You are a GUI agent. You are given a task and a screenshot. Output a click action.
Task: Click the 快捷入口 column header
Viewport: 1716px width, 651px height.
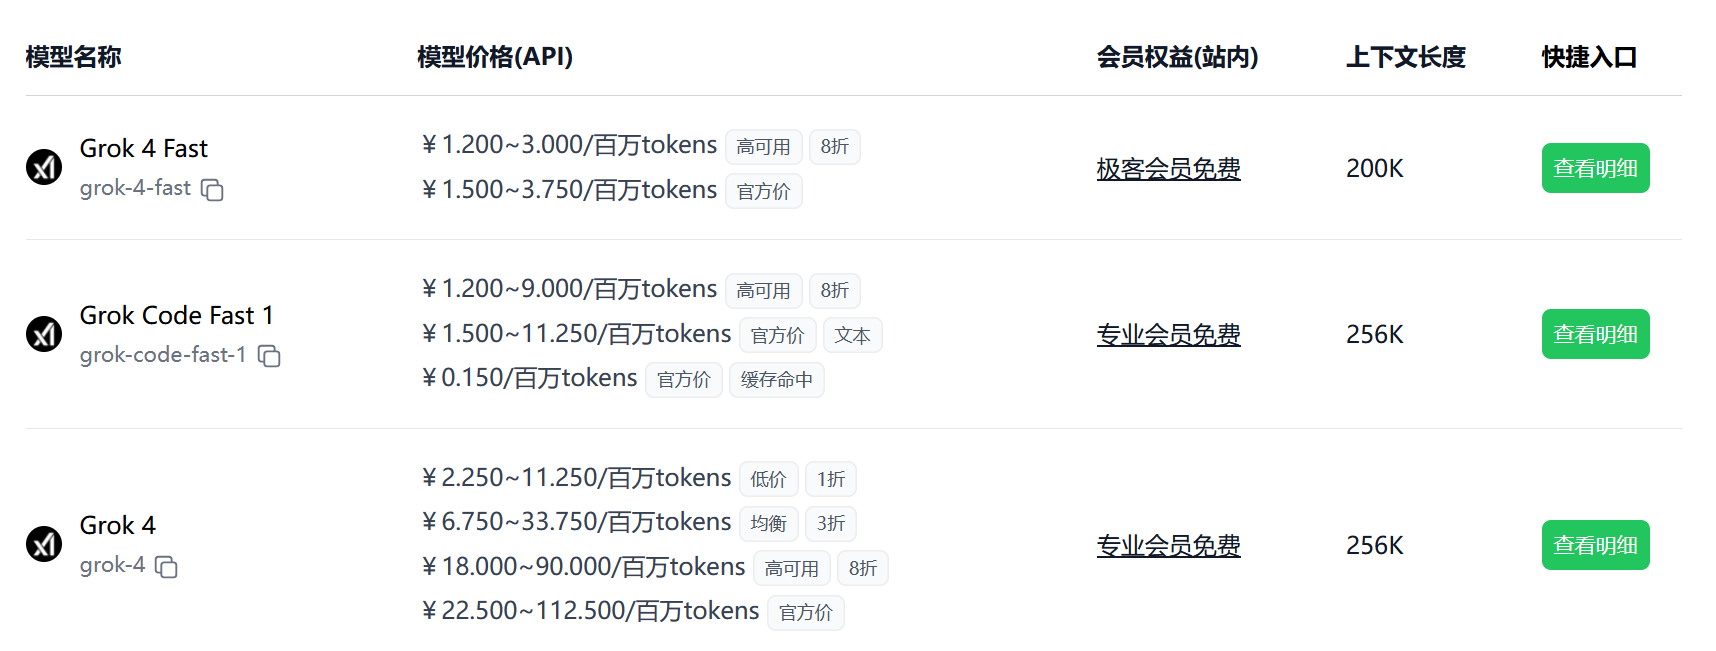1590,57
